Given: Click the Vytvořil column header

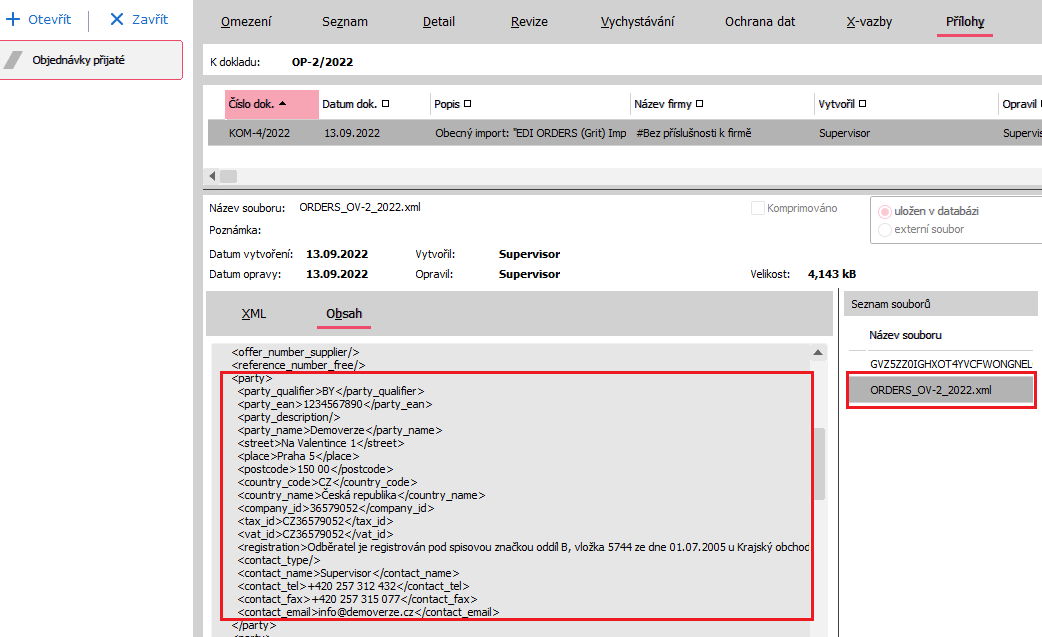Looking at the screenshot, I should point(906,104).
